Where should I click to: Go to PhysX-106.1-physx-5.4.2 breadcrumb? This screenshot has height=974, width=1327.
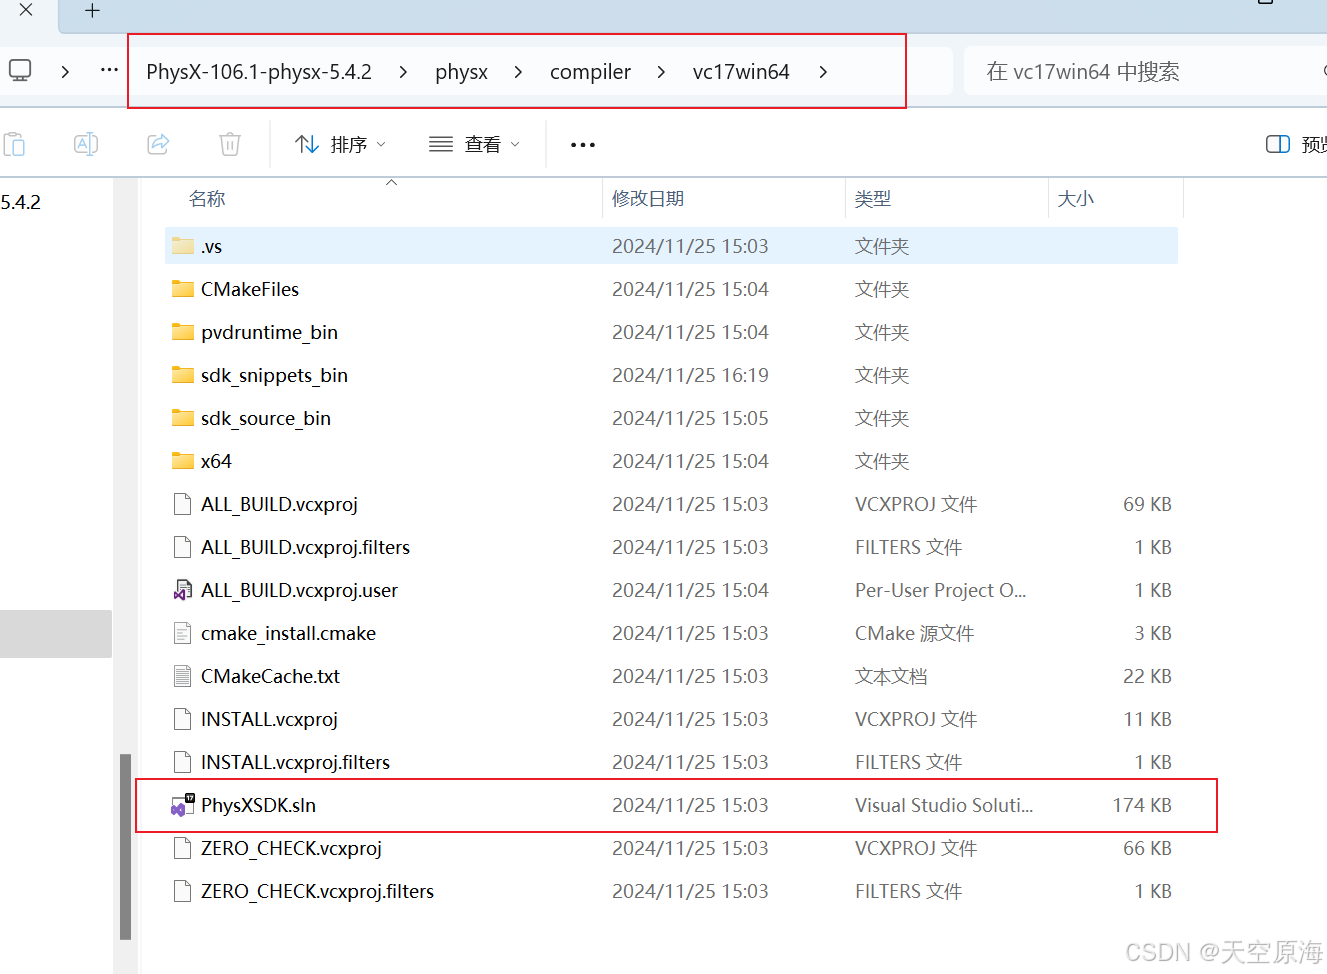coord(259,72)
